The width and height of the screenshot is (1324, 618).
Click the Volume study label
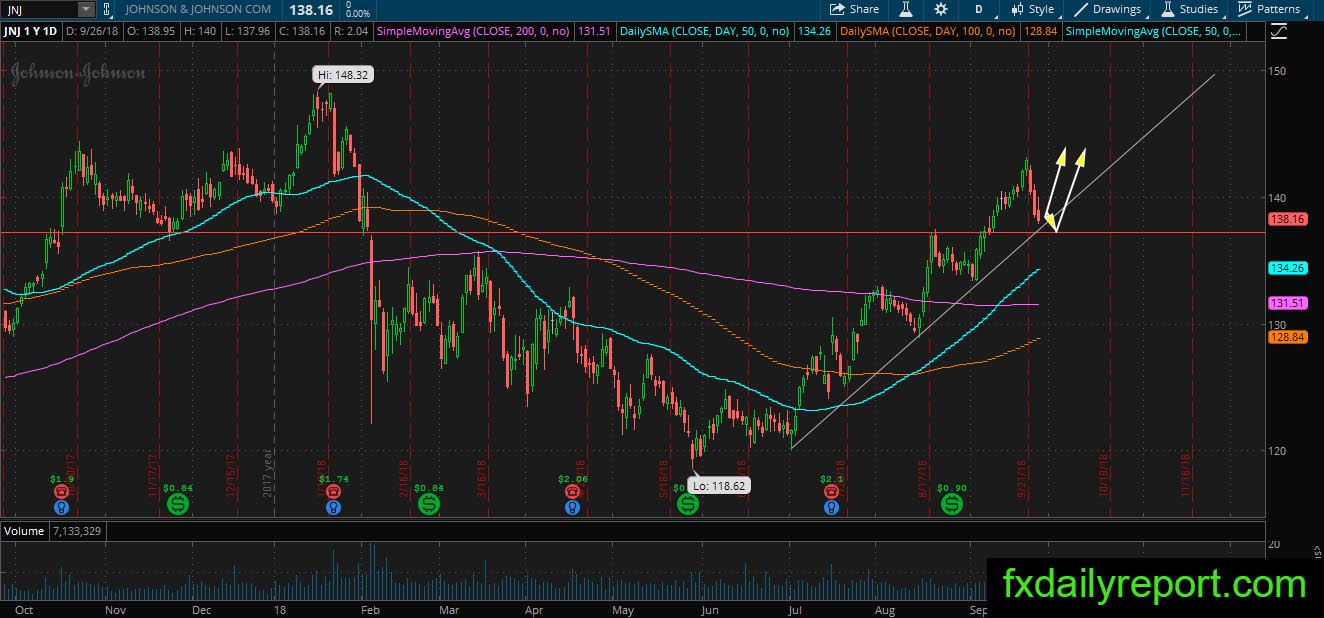tap(24, 531)
